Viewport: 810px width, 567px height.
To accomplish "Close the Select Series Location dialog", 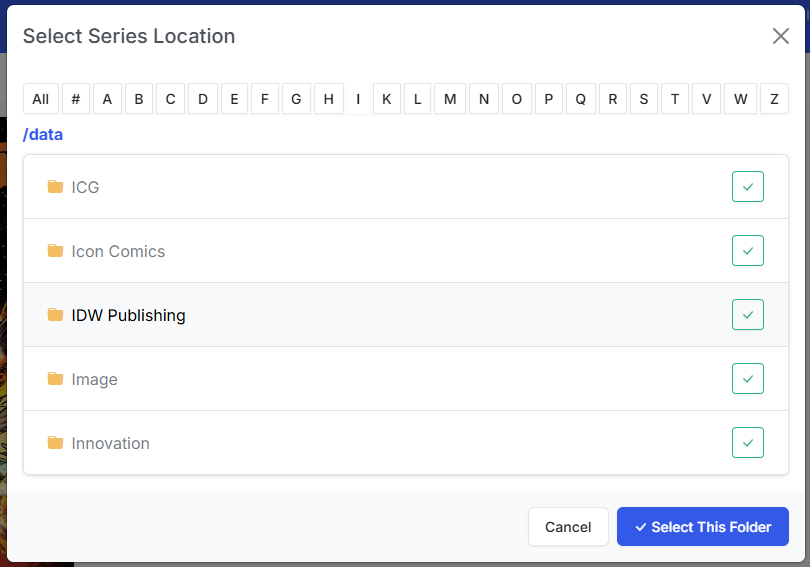I will point(781,36).
